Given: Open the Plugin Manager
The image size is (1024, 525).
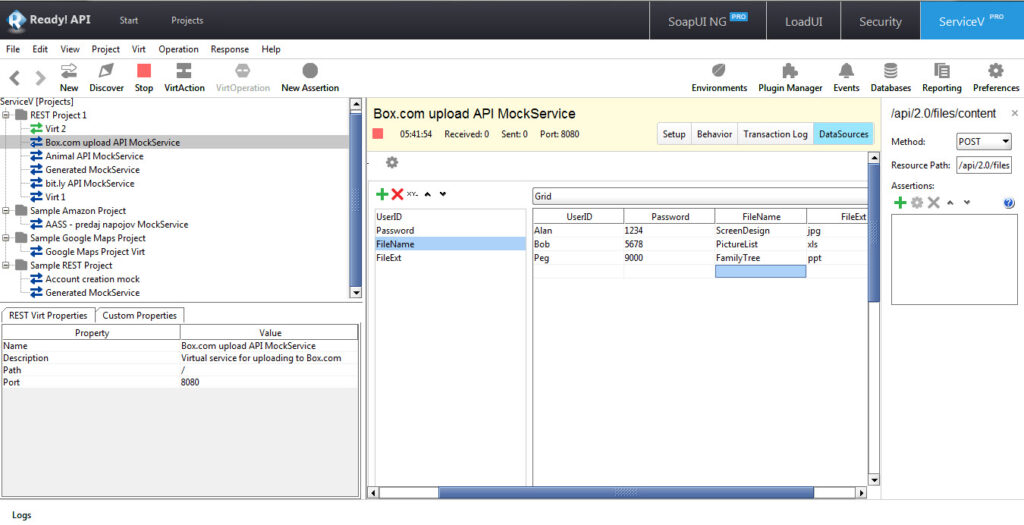Looking at the screenshot, I should [x=790, y=78].
